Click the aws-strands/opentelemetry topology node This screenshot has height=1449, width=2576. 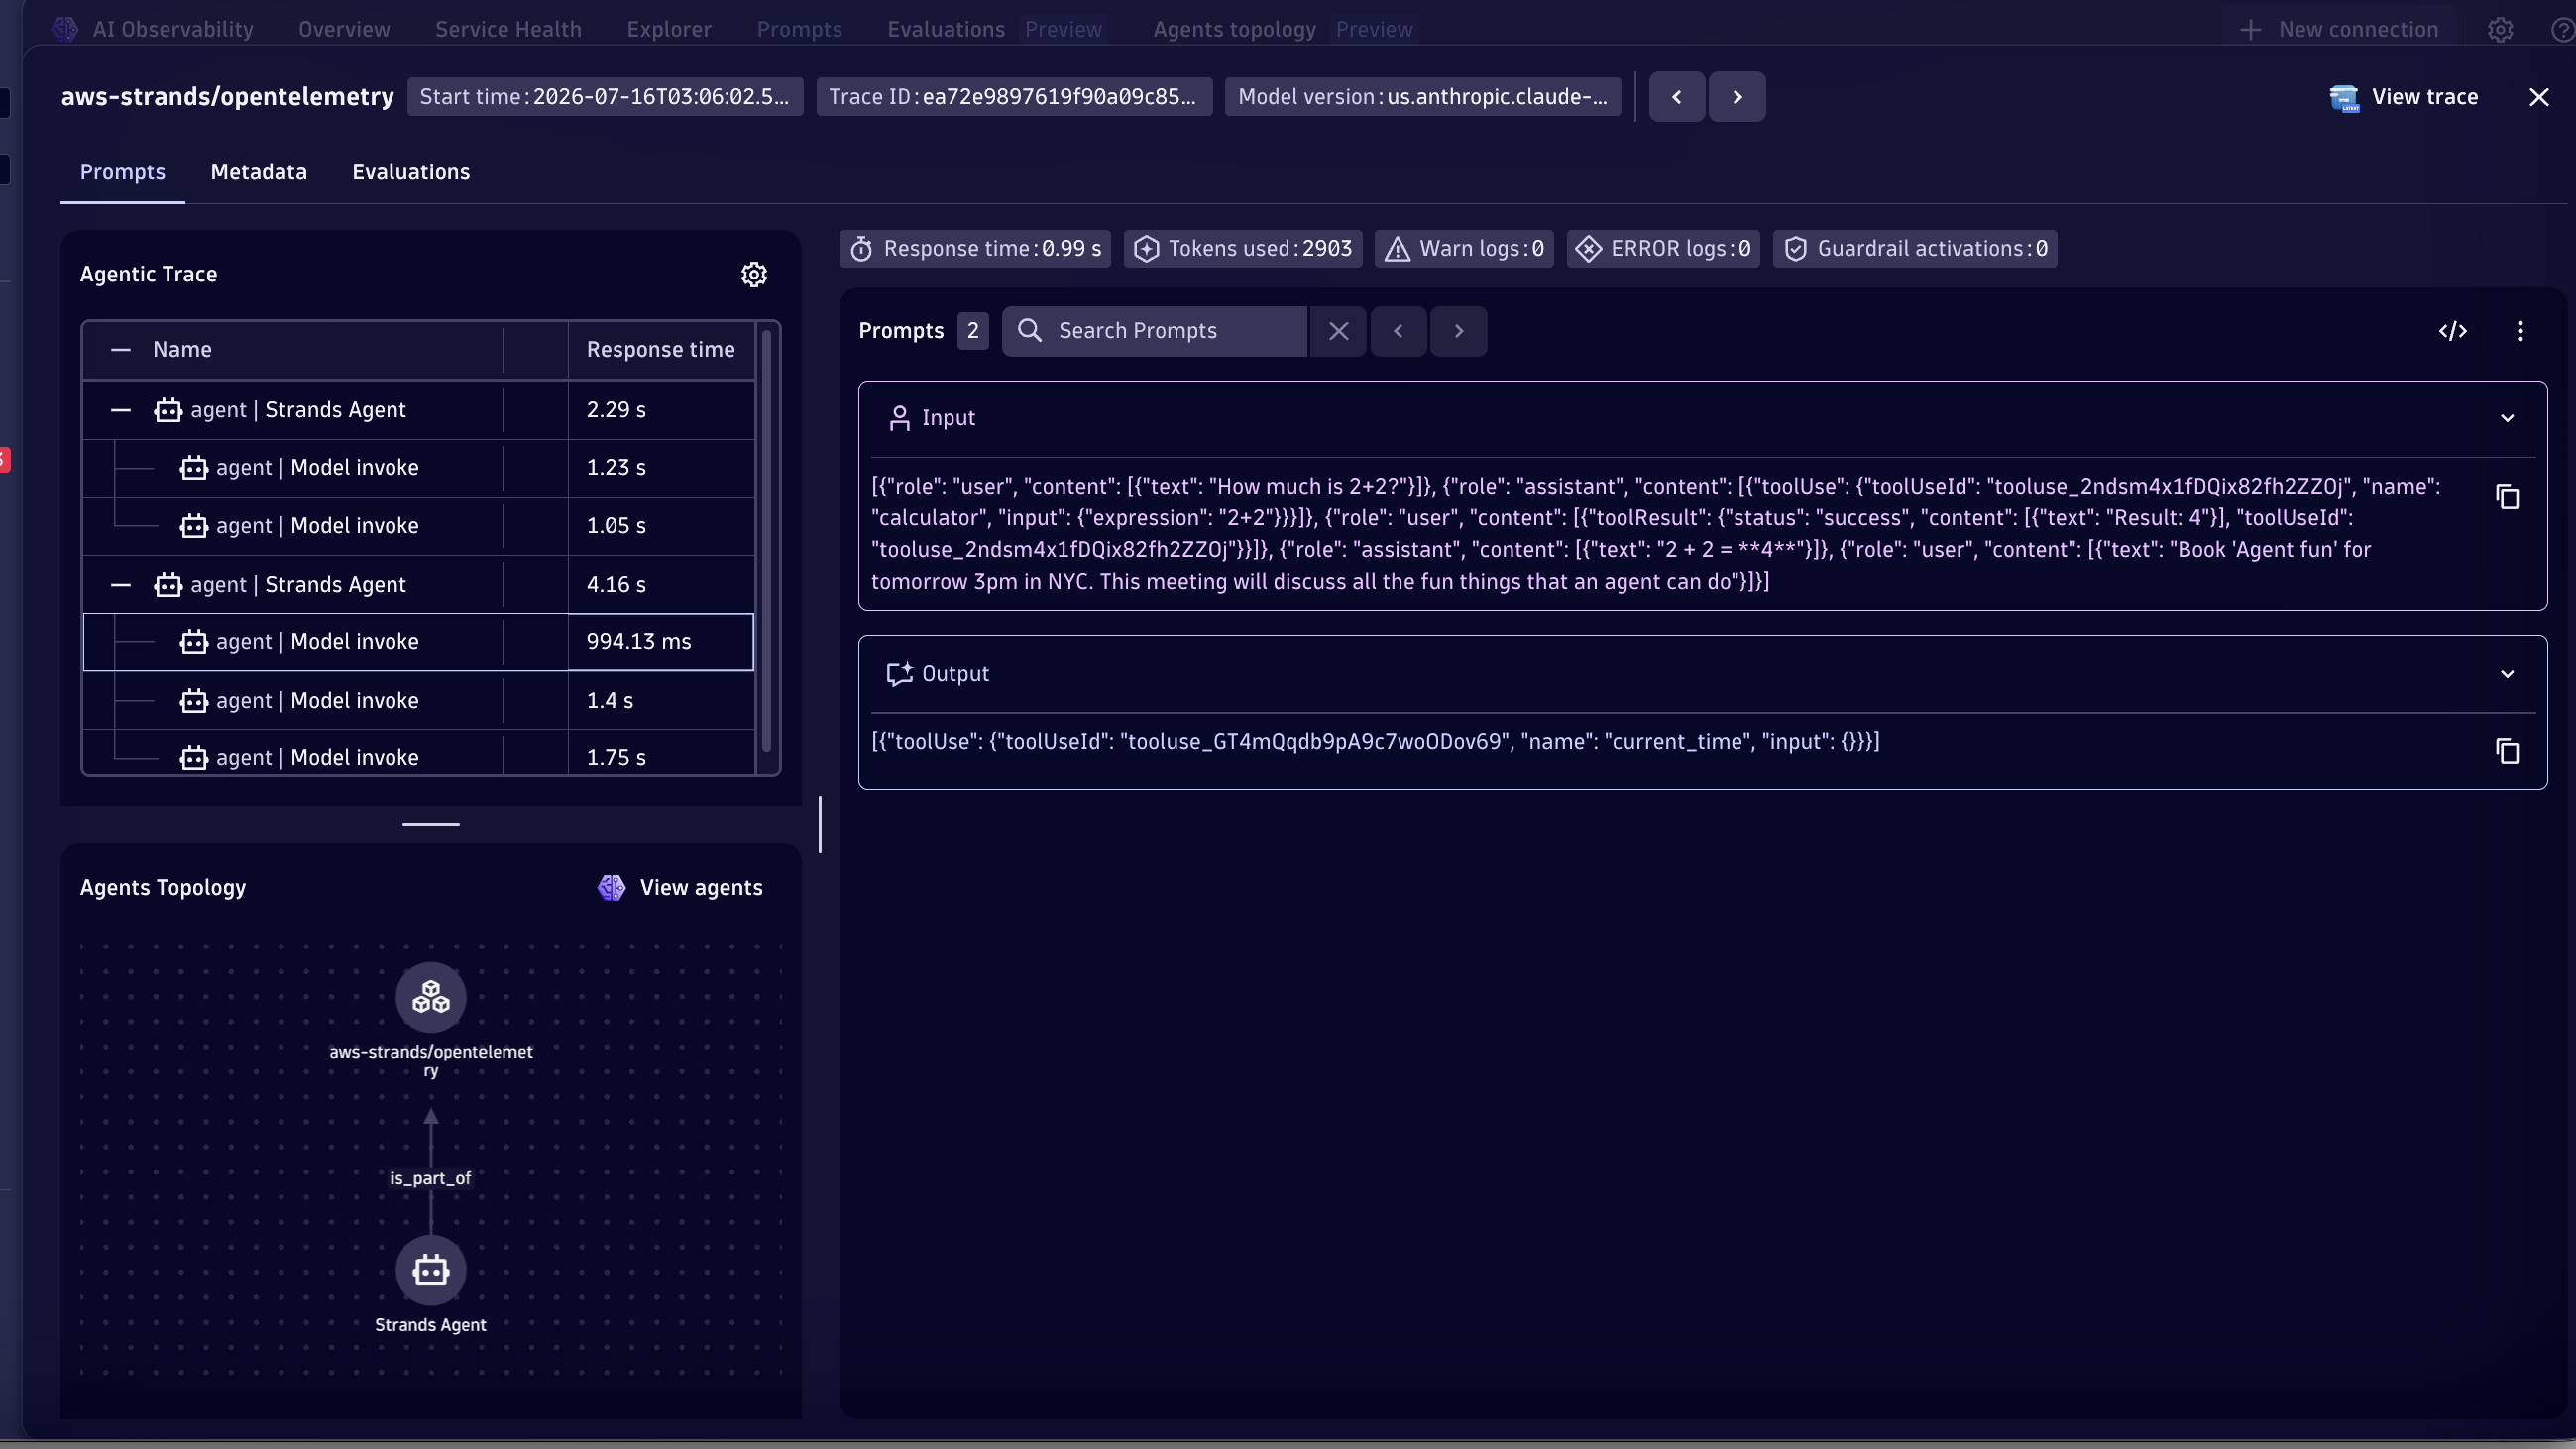[x=431, y=997]
